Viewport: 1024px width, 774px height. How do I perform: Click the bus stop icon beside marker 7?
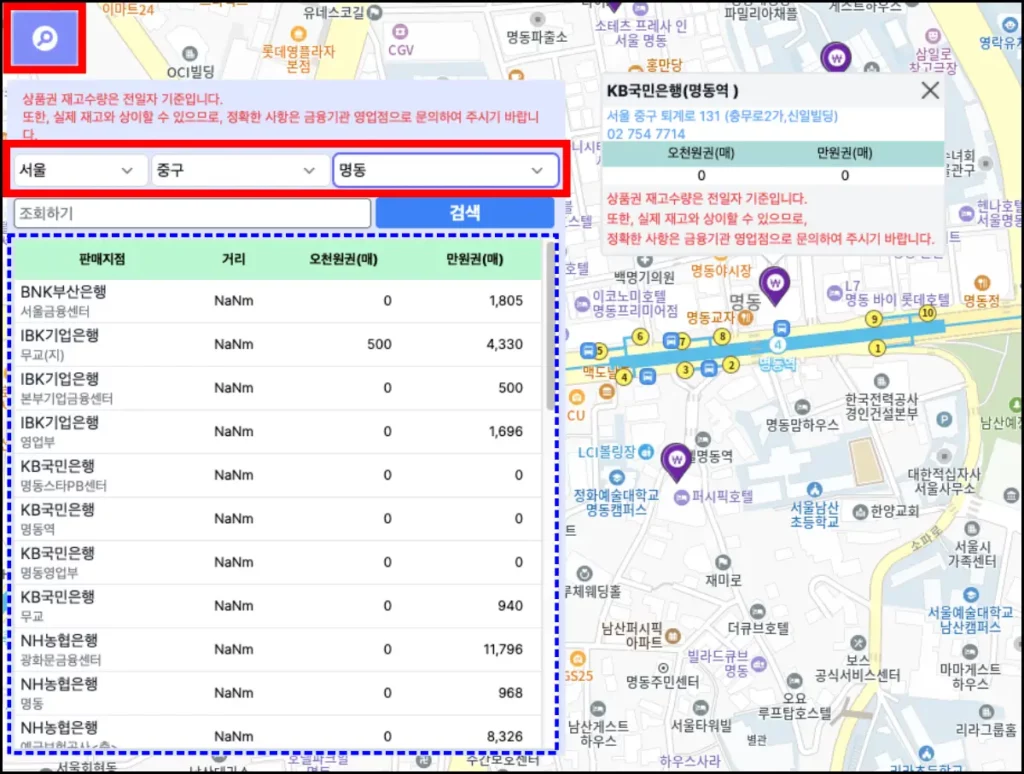[x=670, y=340]
